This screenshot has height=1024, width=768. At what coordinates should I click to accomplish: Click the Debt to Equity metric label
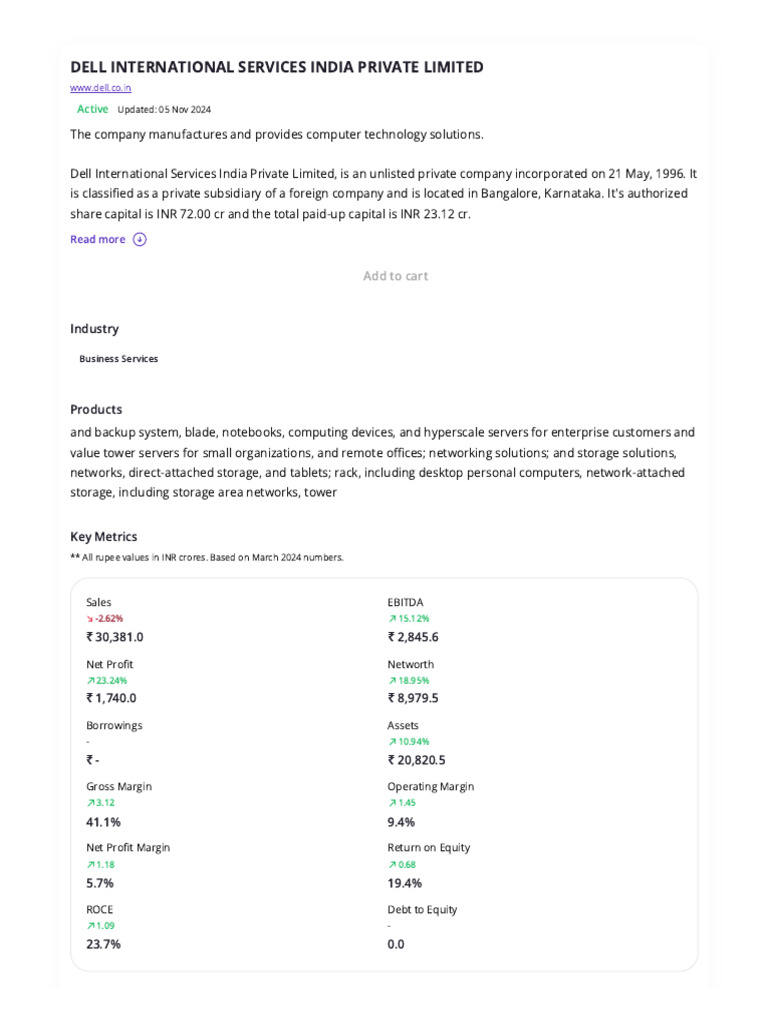coord(422,910)
